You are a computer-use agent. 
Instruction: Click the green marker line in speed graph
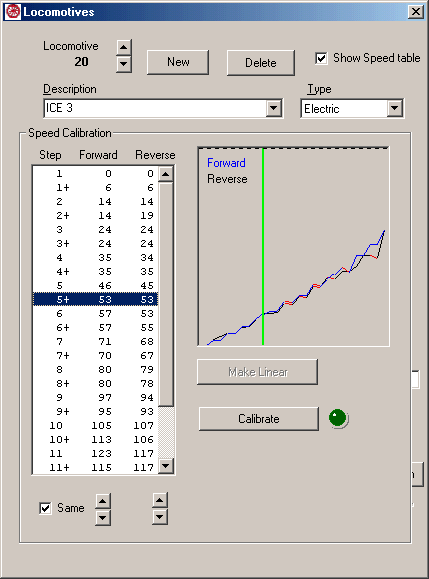tap(263, 247)
